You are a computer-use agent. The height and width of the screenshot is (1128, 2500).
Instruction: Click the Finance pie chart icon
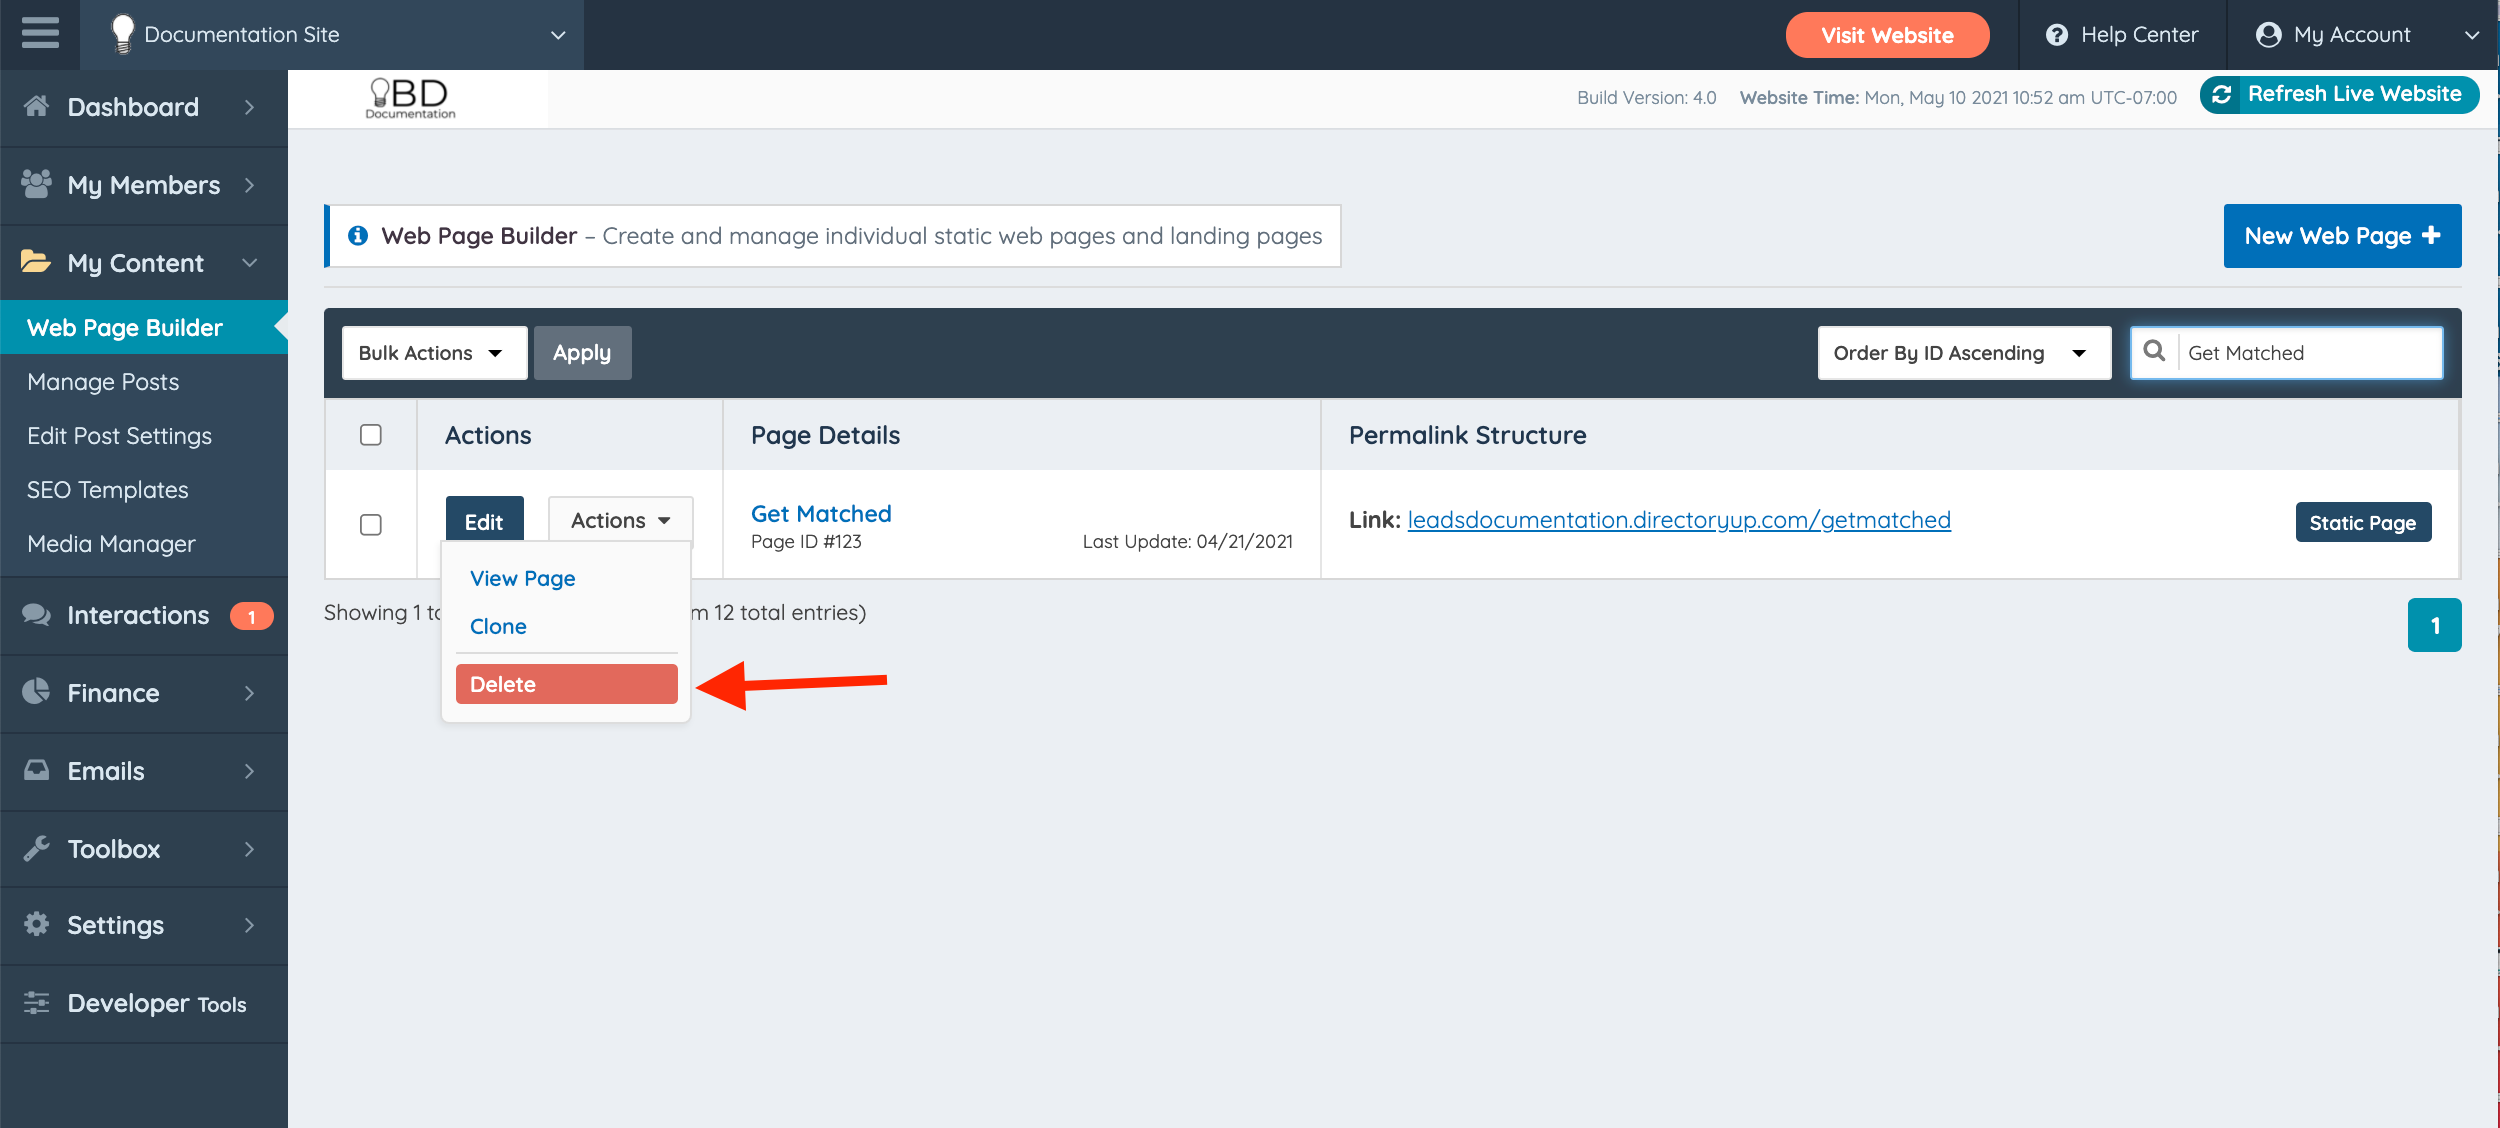point(37,692)
